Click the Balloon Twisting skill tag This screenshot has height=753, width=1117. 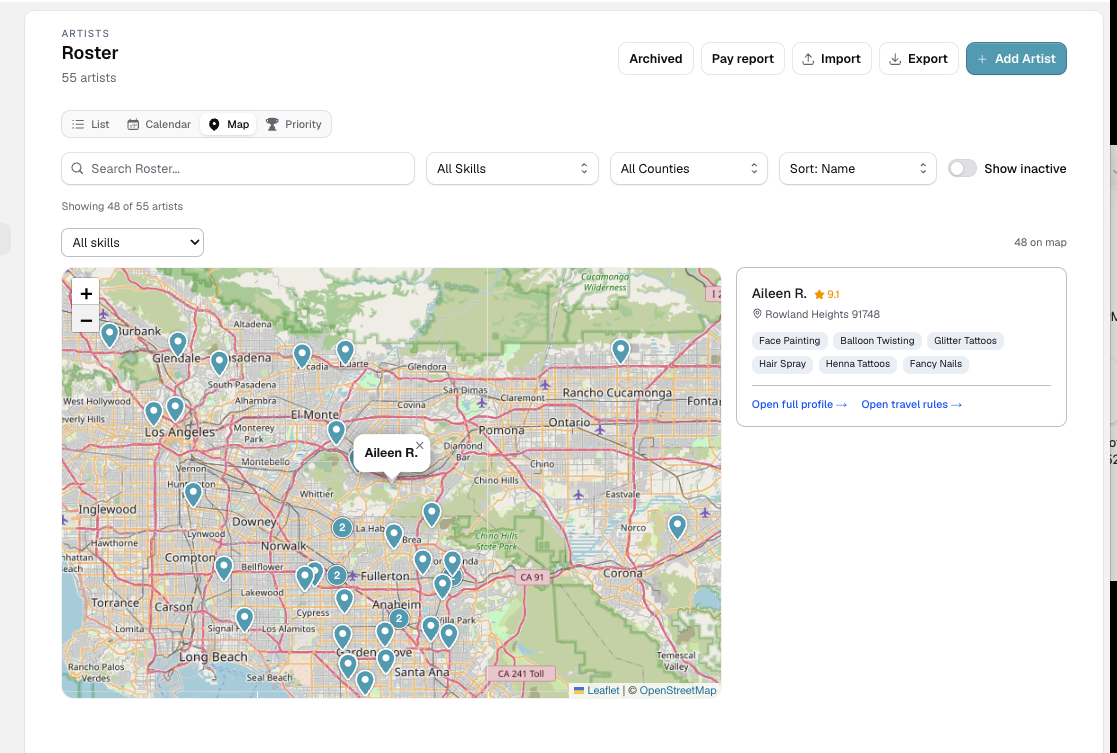click(877, 341)
